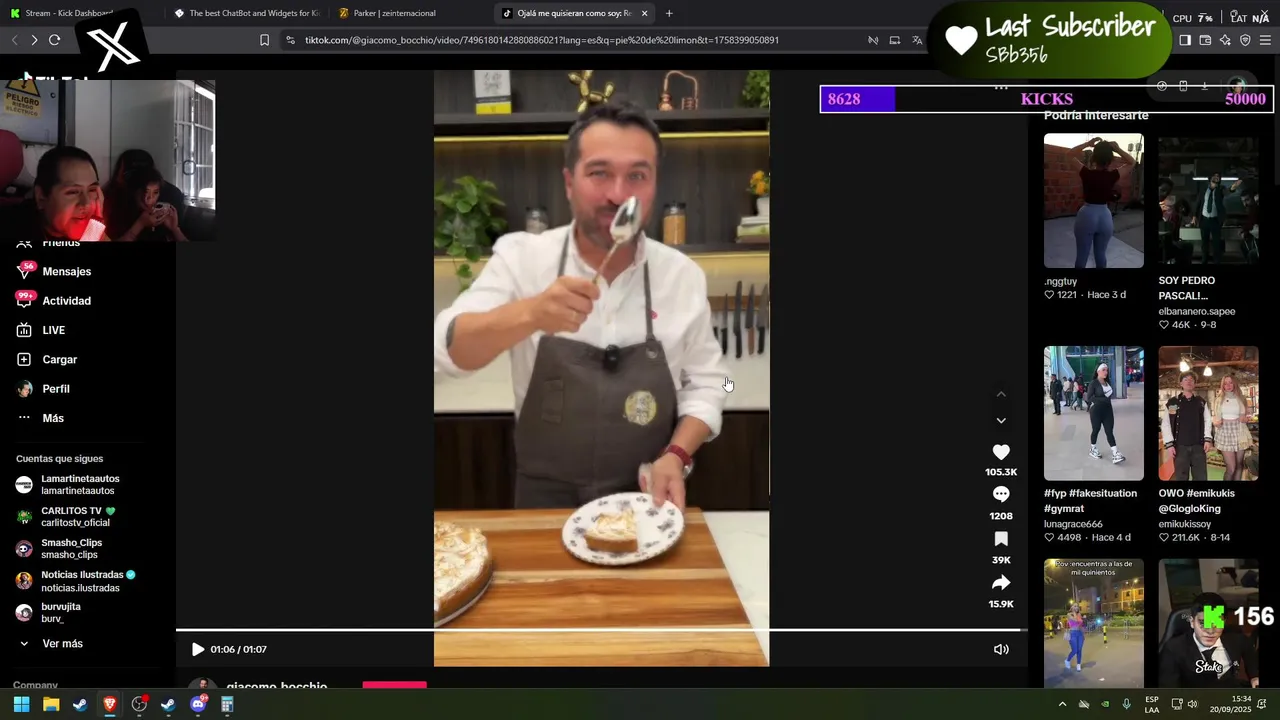Screen dimensions: 1280x720
Task: Open the microphone tray icon
Action: pyautogui.click(x=1127, y=704)
